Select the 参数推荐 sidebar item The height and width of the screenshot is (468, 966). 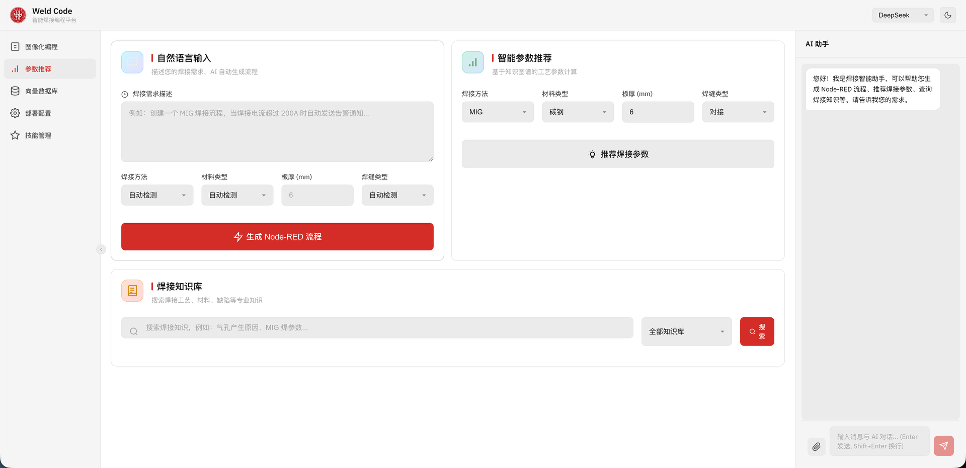point(50,69)
